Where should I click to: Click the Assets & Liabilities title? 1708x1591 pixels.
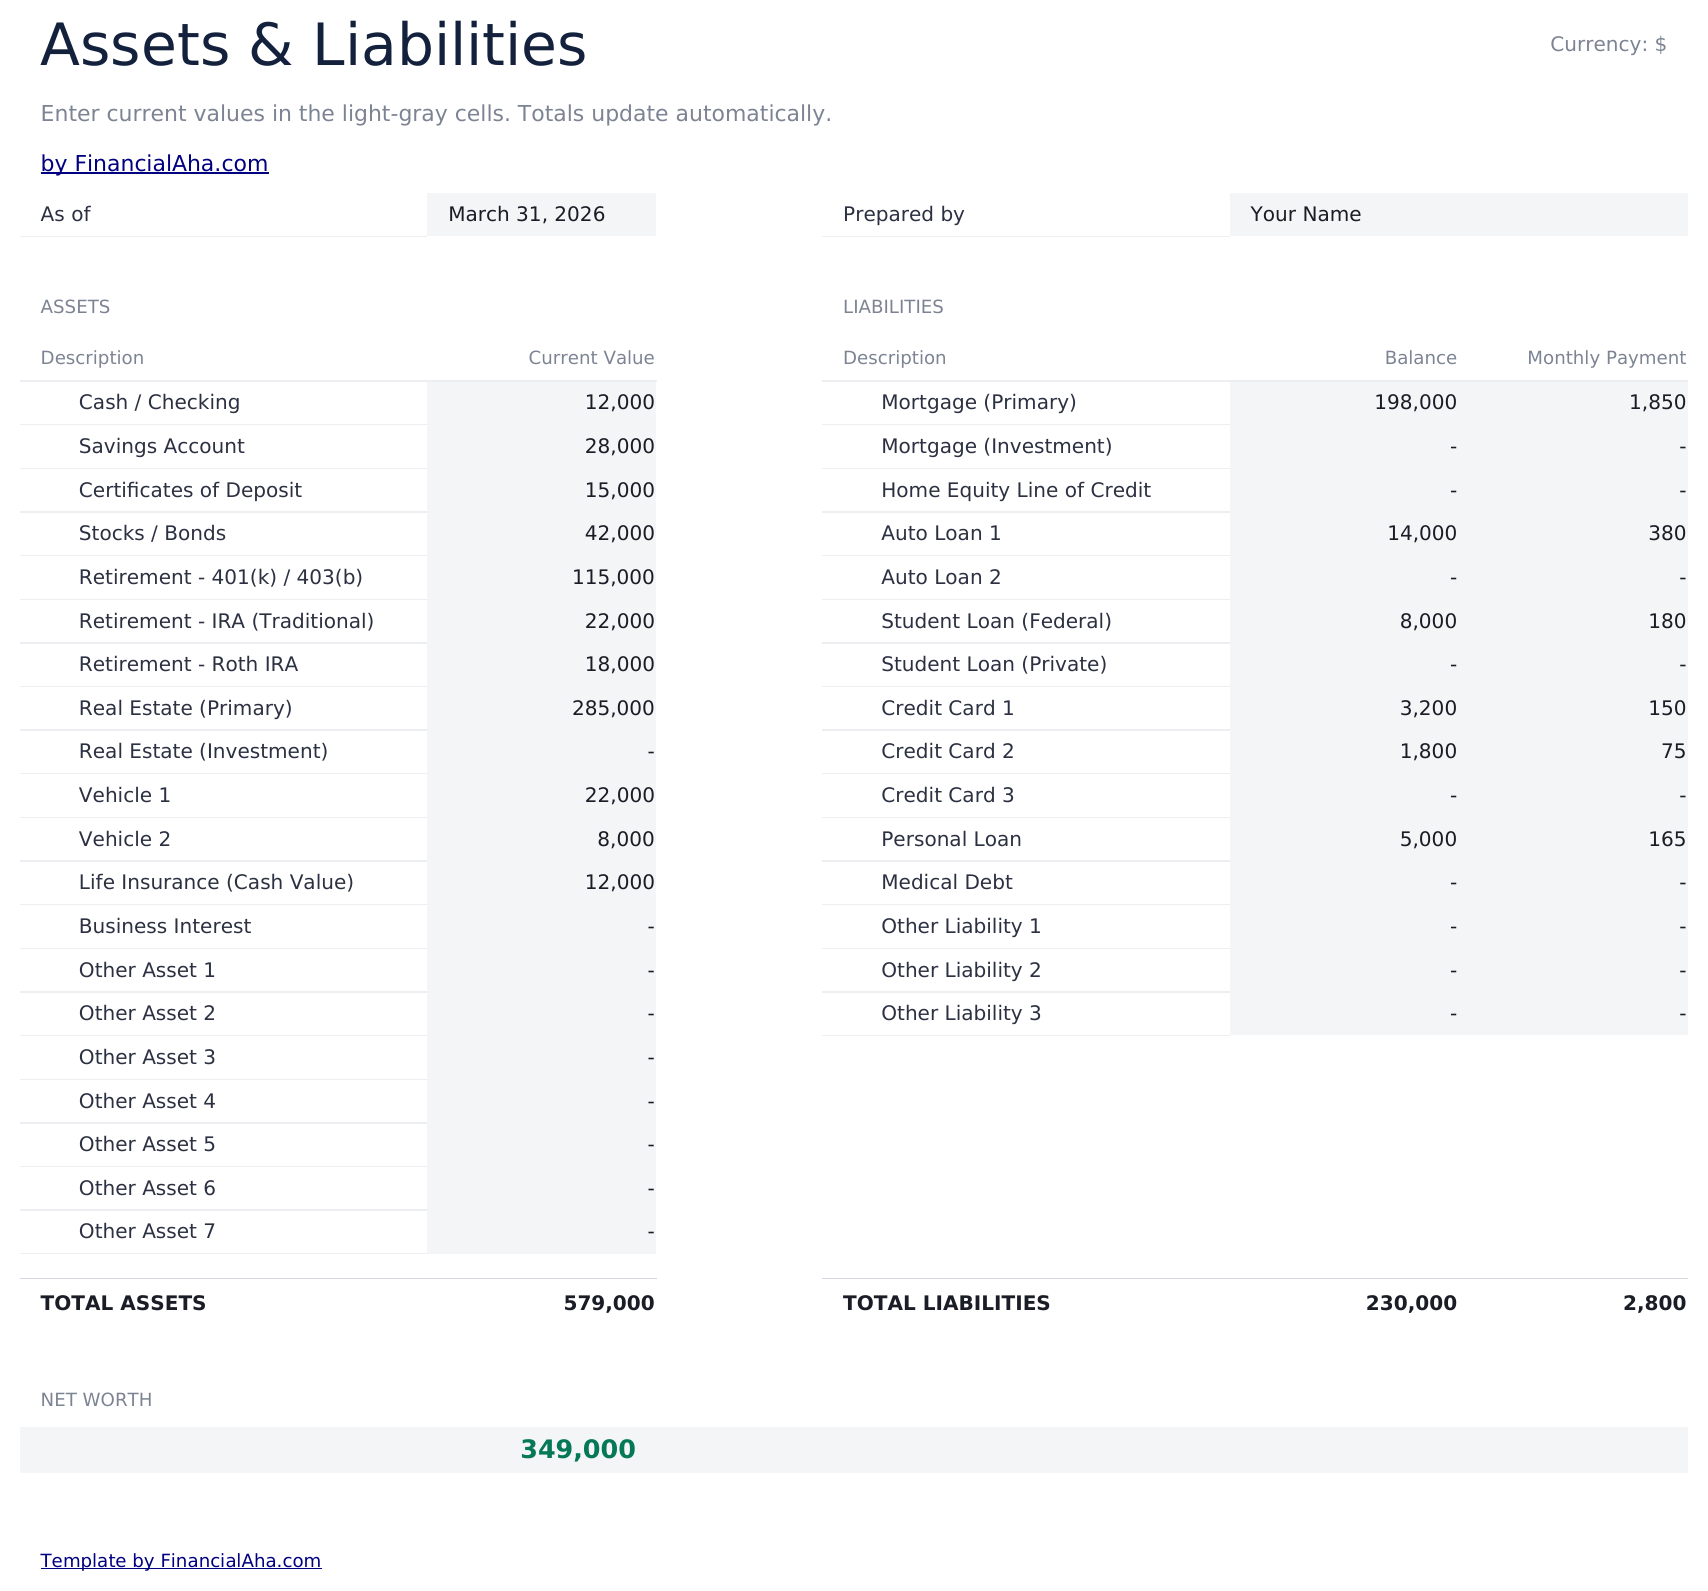313,46
